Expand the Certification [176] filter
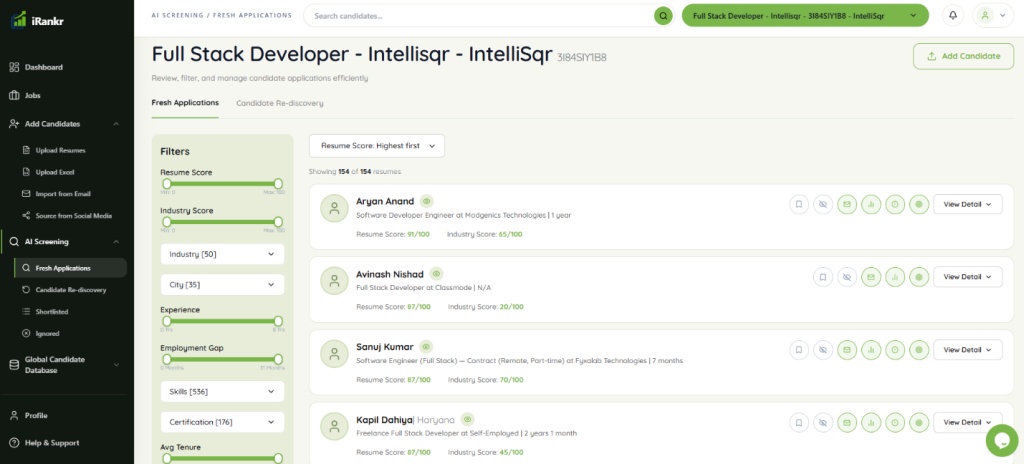The height and width of the screenshot is (464, 1024). point(222,422)
